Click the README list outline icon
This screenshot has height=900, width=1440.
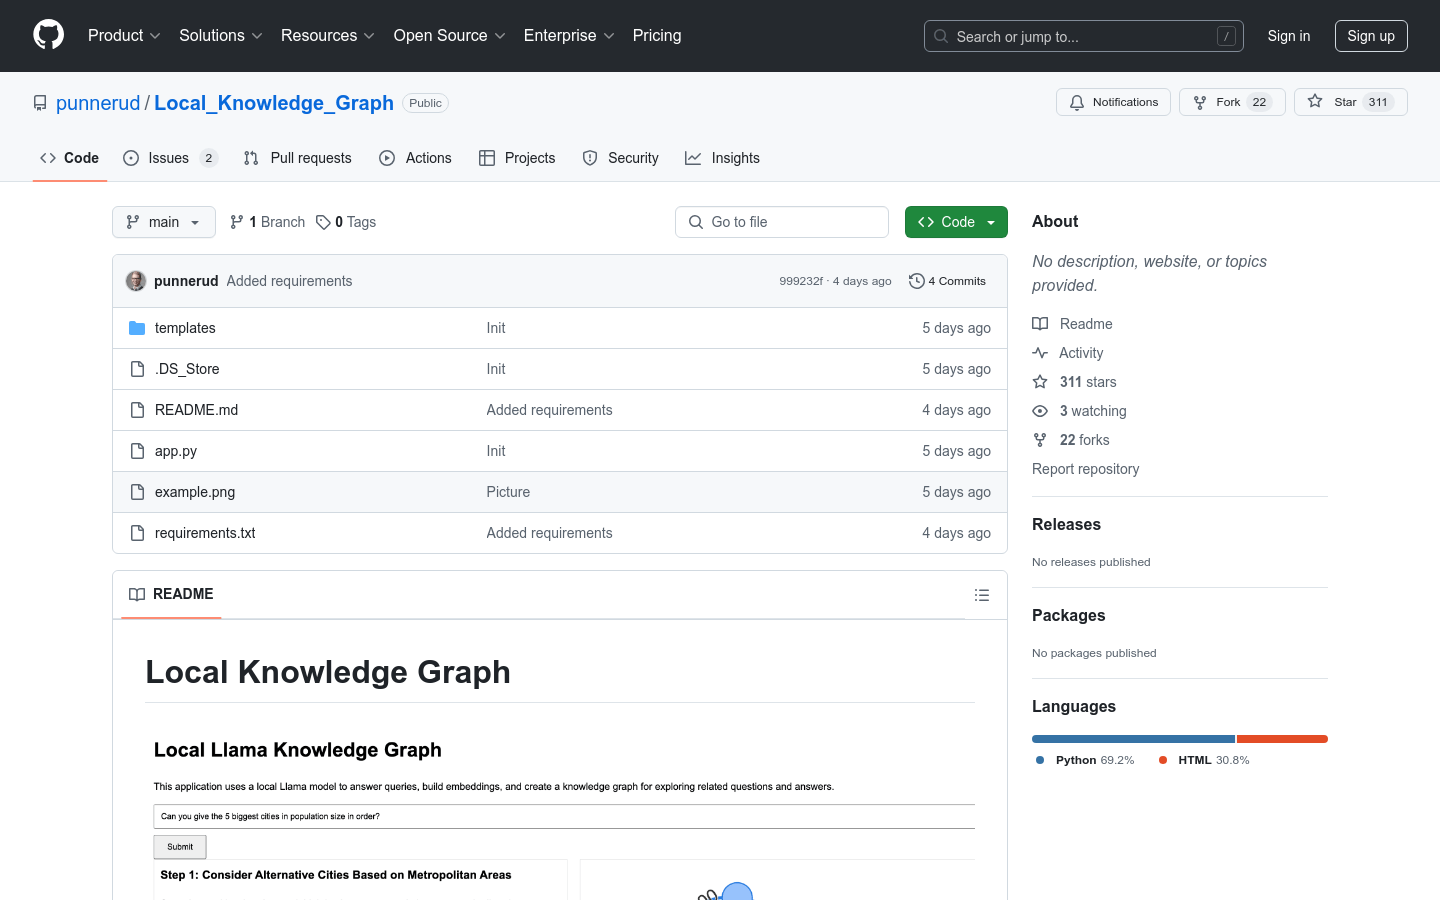point(982,594)
